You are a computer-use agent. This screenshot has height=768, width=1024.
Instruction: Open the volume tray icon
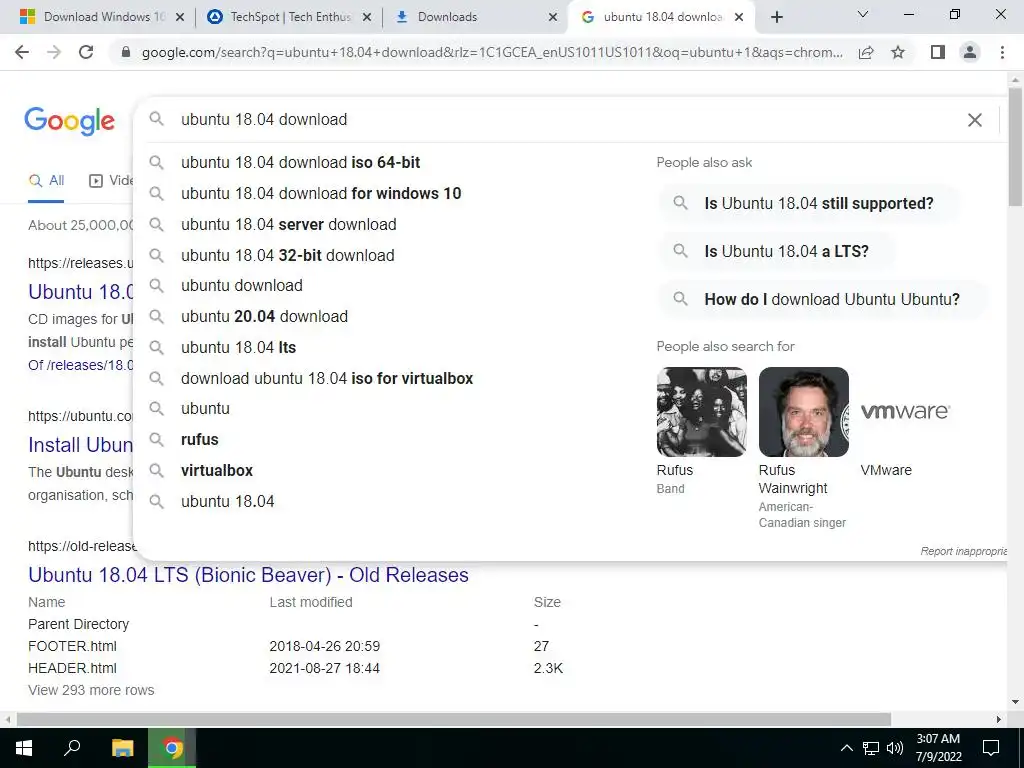895,748
